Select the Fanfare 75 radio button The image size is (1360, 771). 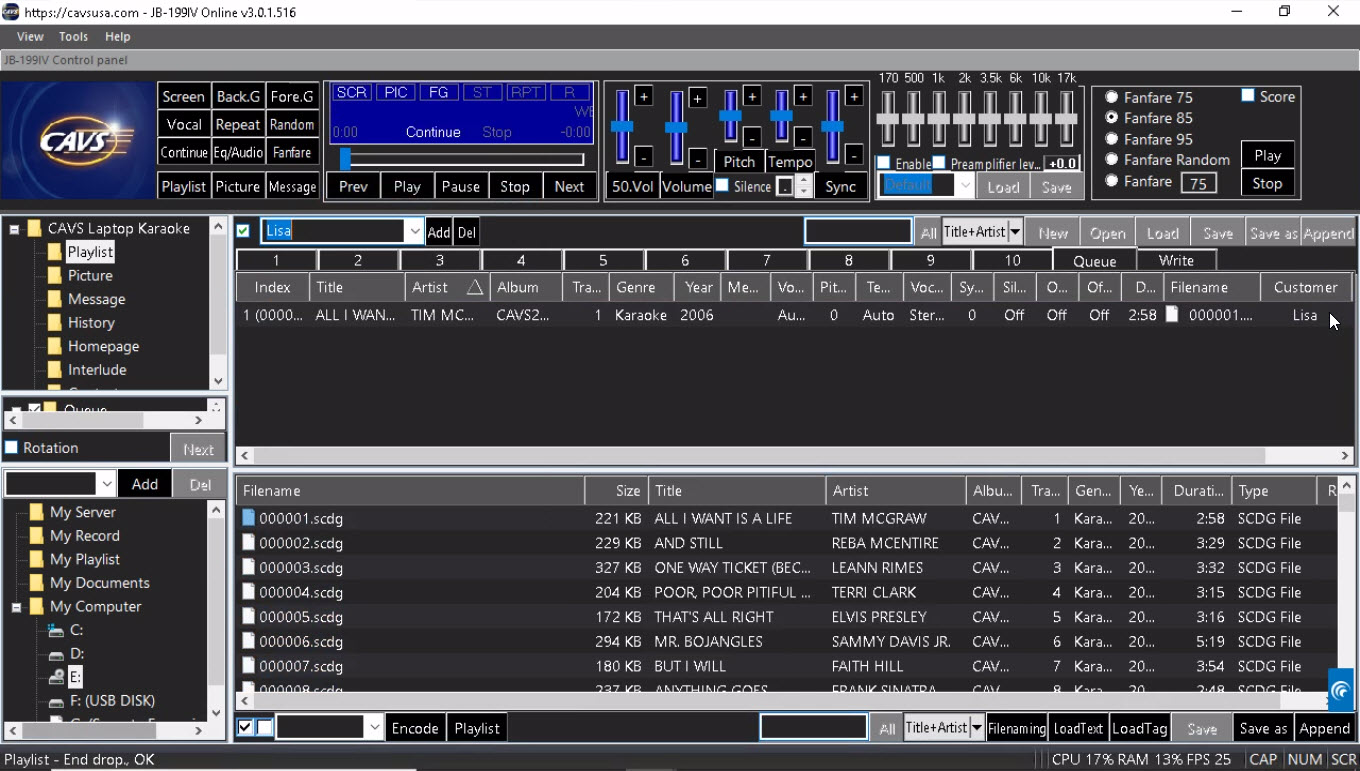pyautogui.click(x=1111, y=97)
